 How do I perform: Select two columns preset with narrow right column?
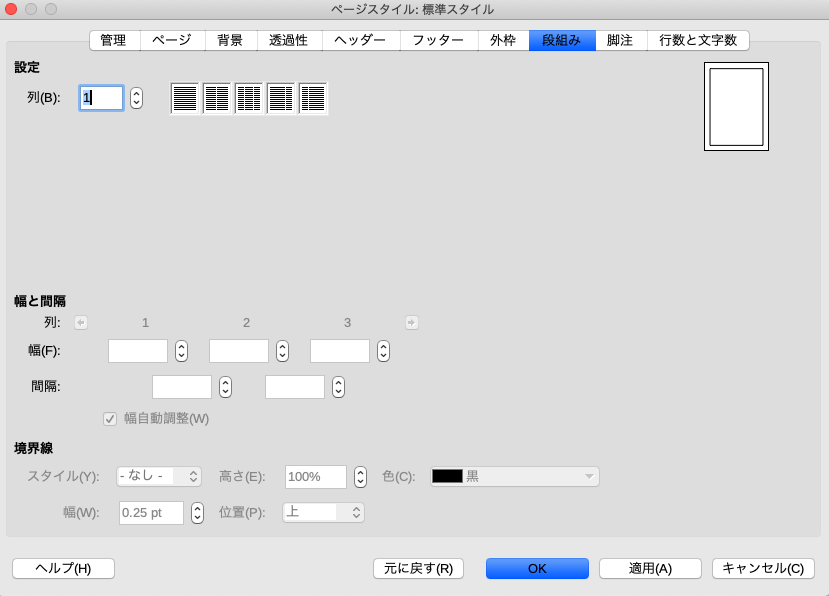(281, 98)
